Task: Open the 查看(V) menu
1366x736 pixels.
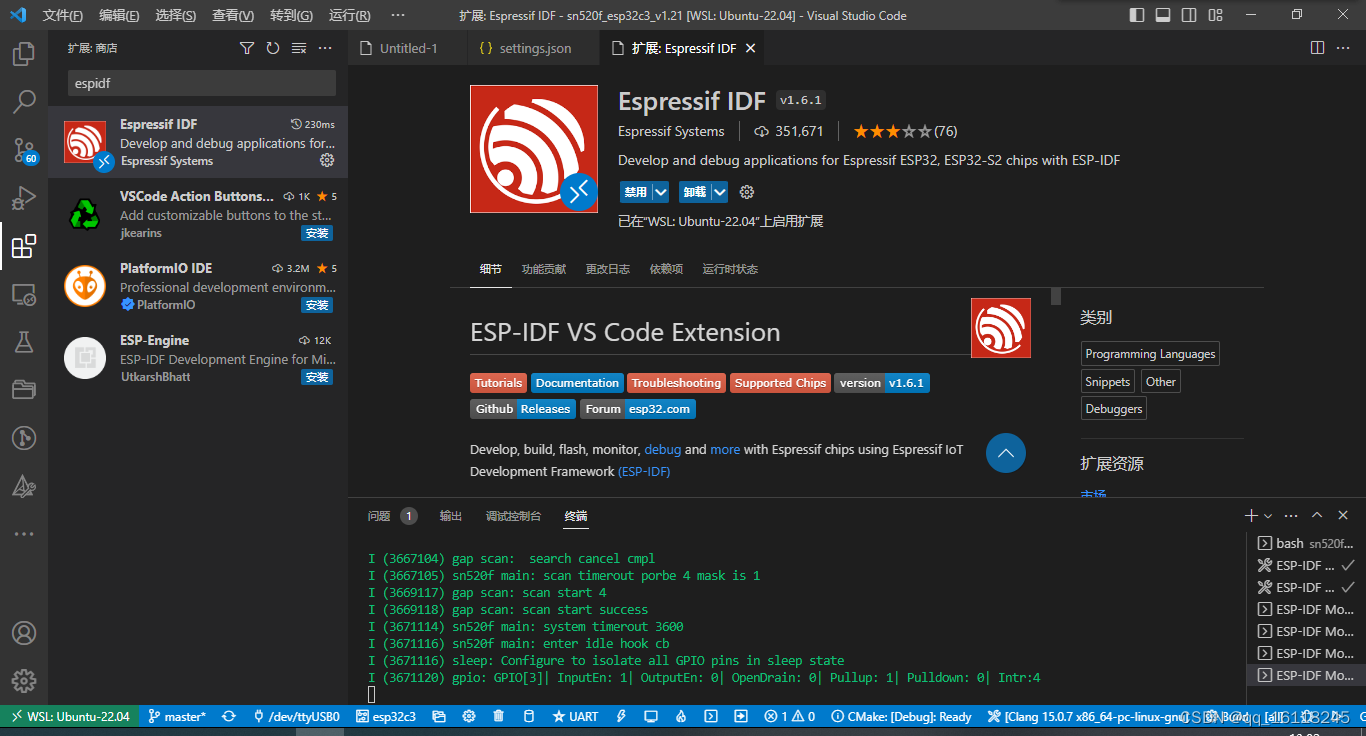Action: tap(233, 16)
